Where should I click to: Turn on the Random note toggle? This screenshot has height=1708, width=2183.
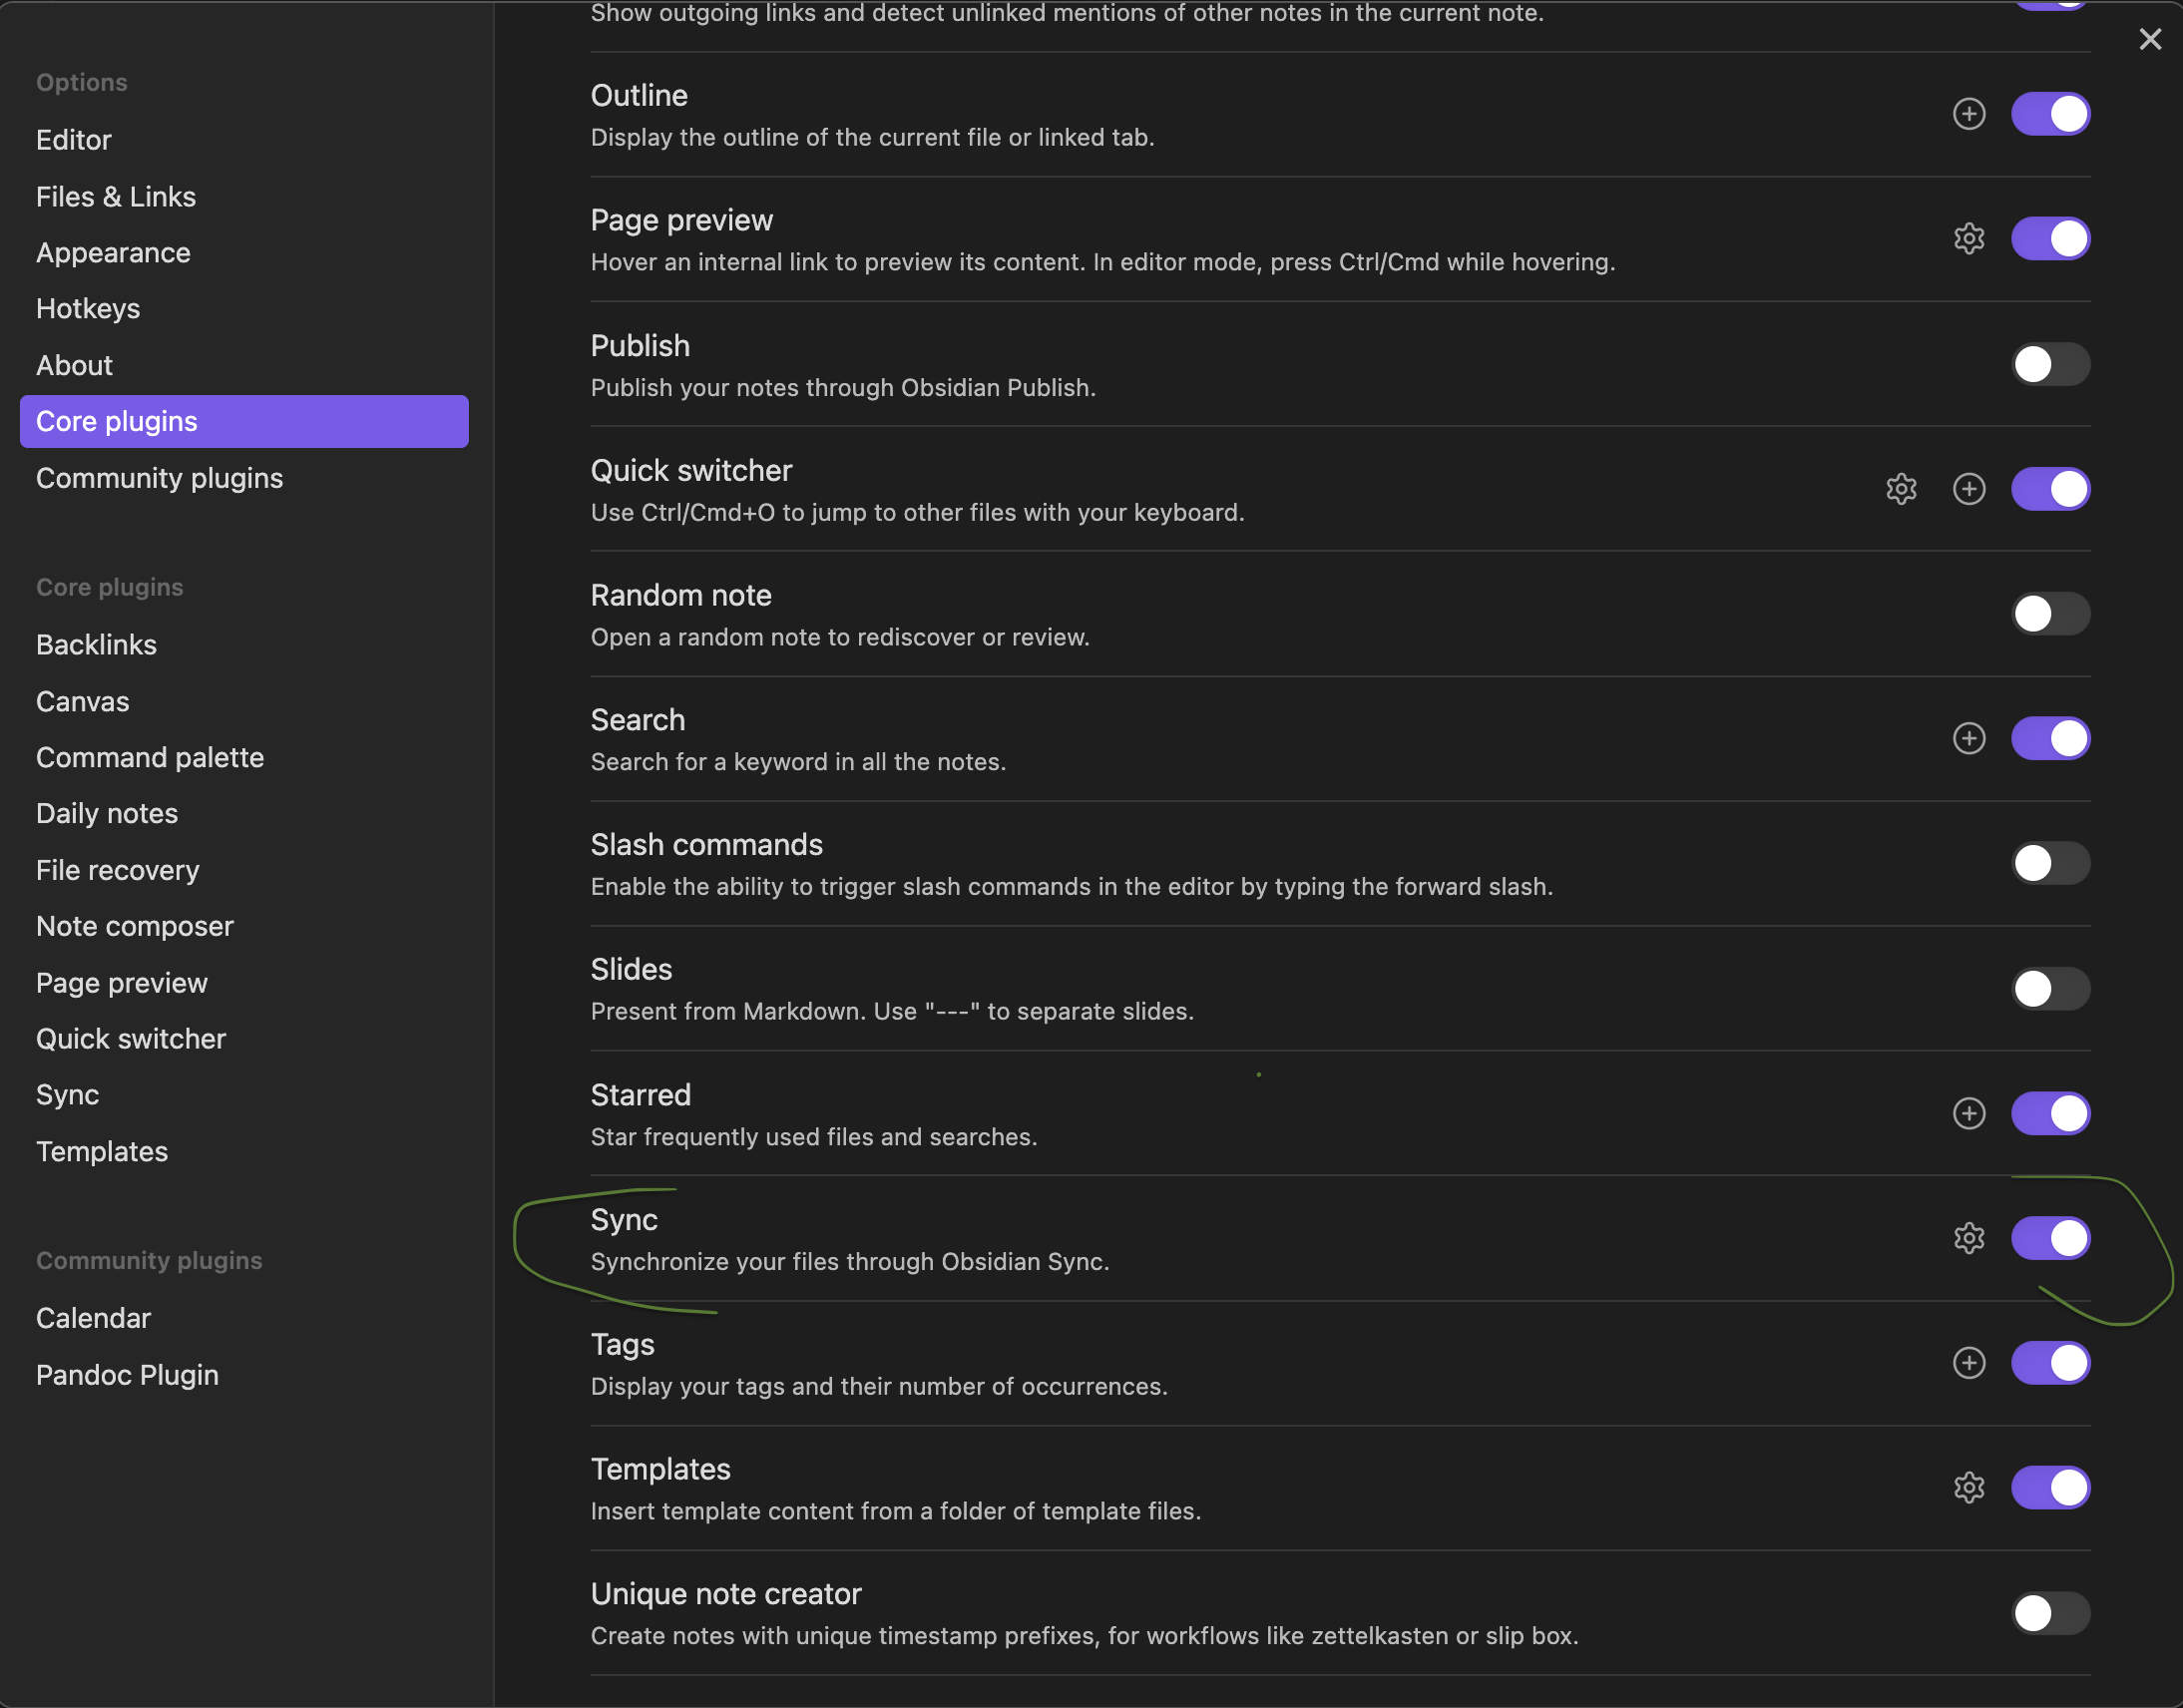coord(2049,614)
